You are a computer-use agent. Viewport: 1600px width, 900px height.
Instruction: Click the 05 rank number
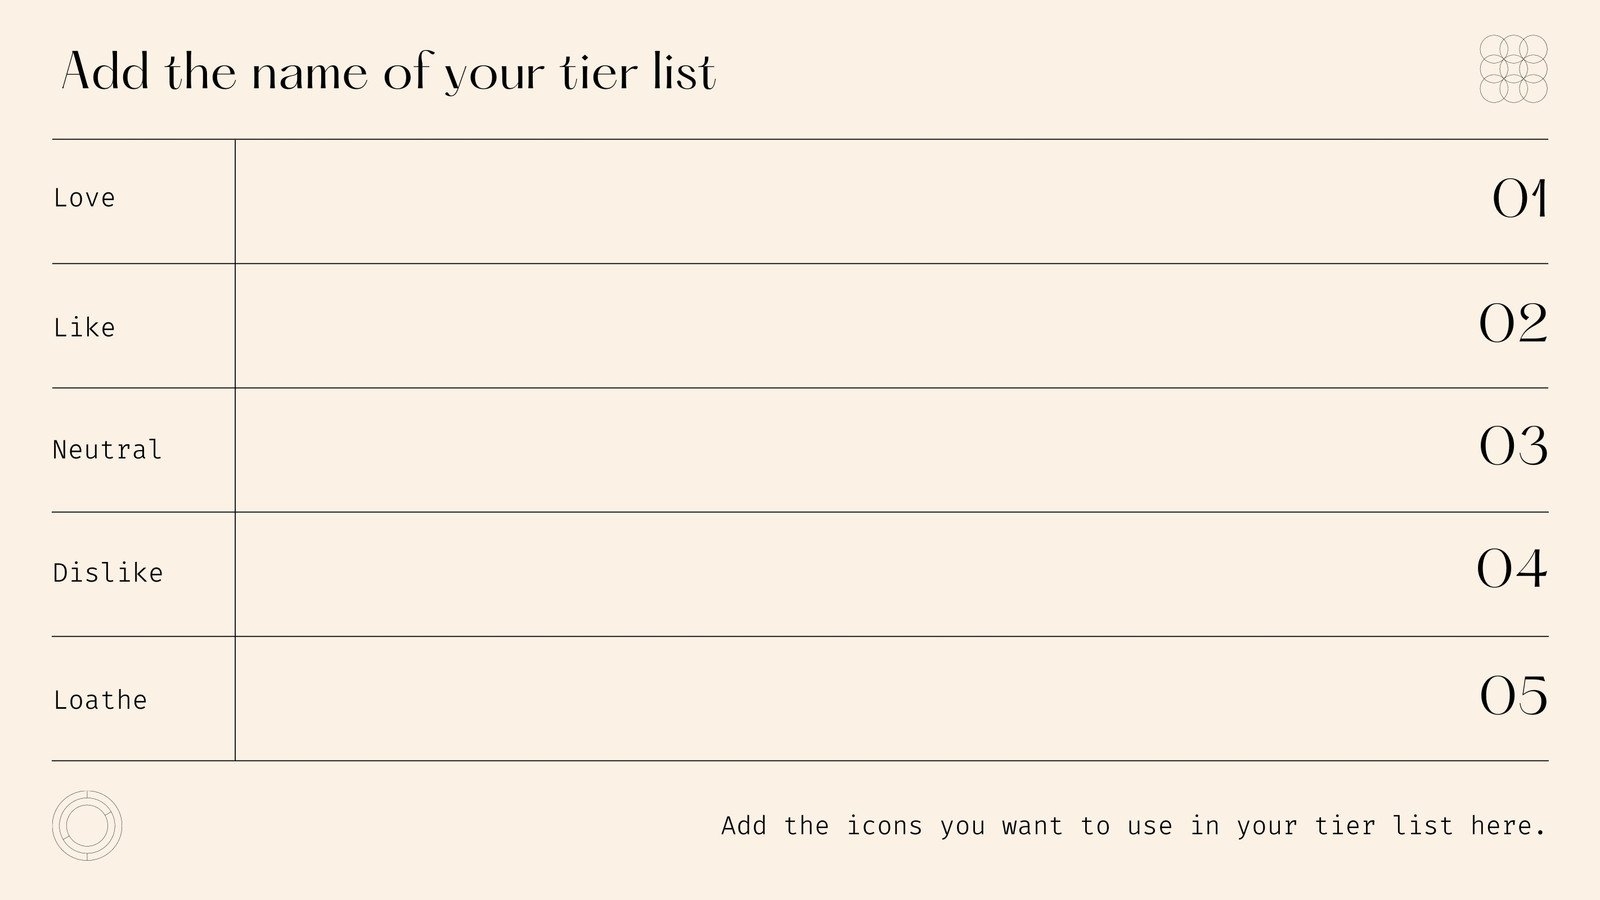pyautogui.click(x=1513, y=695)
